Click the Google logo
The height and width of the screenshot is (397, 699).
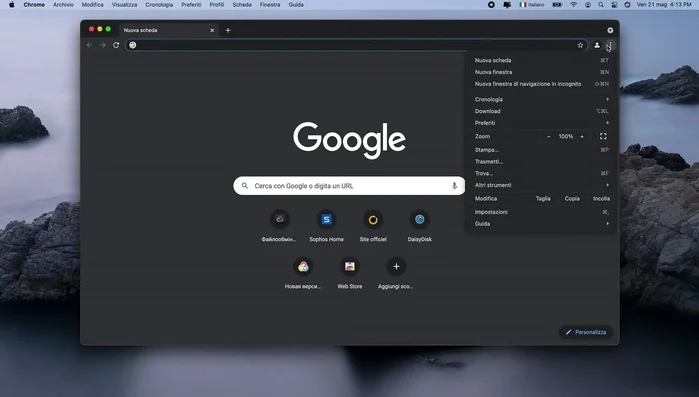click(x=350, y=140)
